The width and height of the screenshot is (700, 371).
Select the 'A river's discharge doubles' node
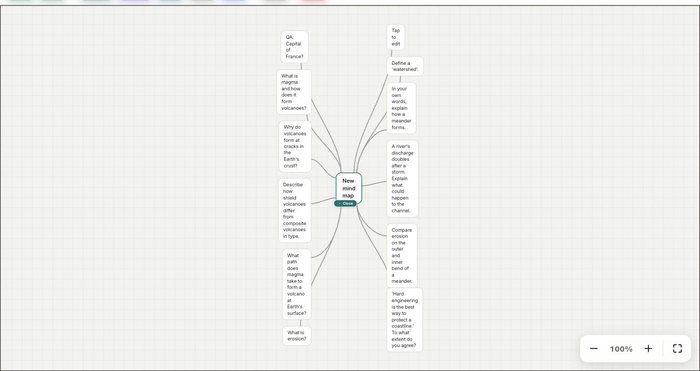(x=402, y=178)
